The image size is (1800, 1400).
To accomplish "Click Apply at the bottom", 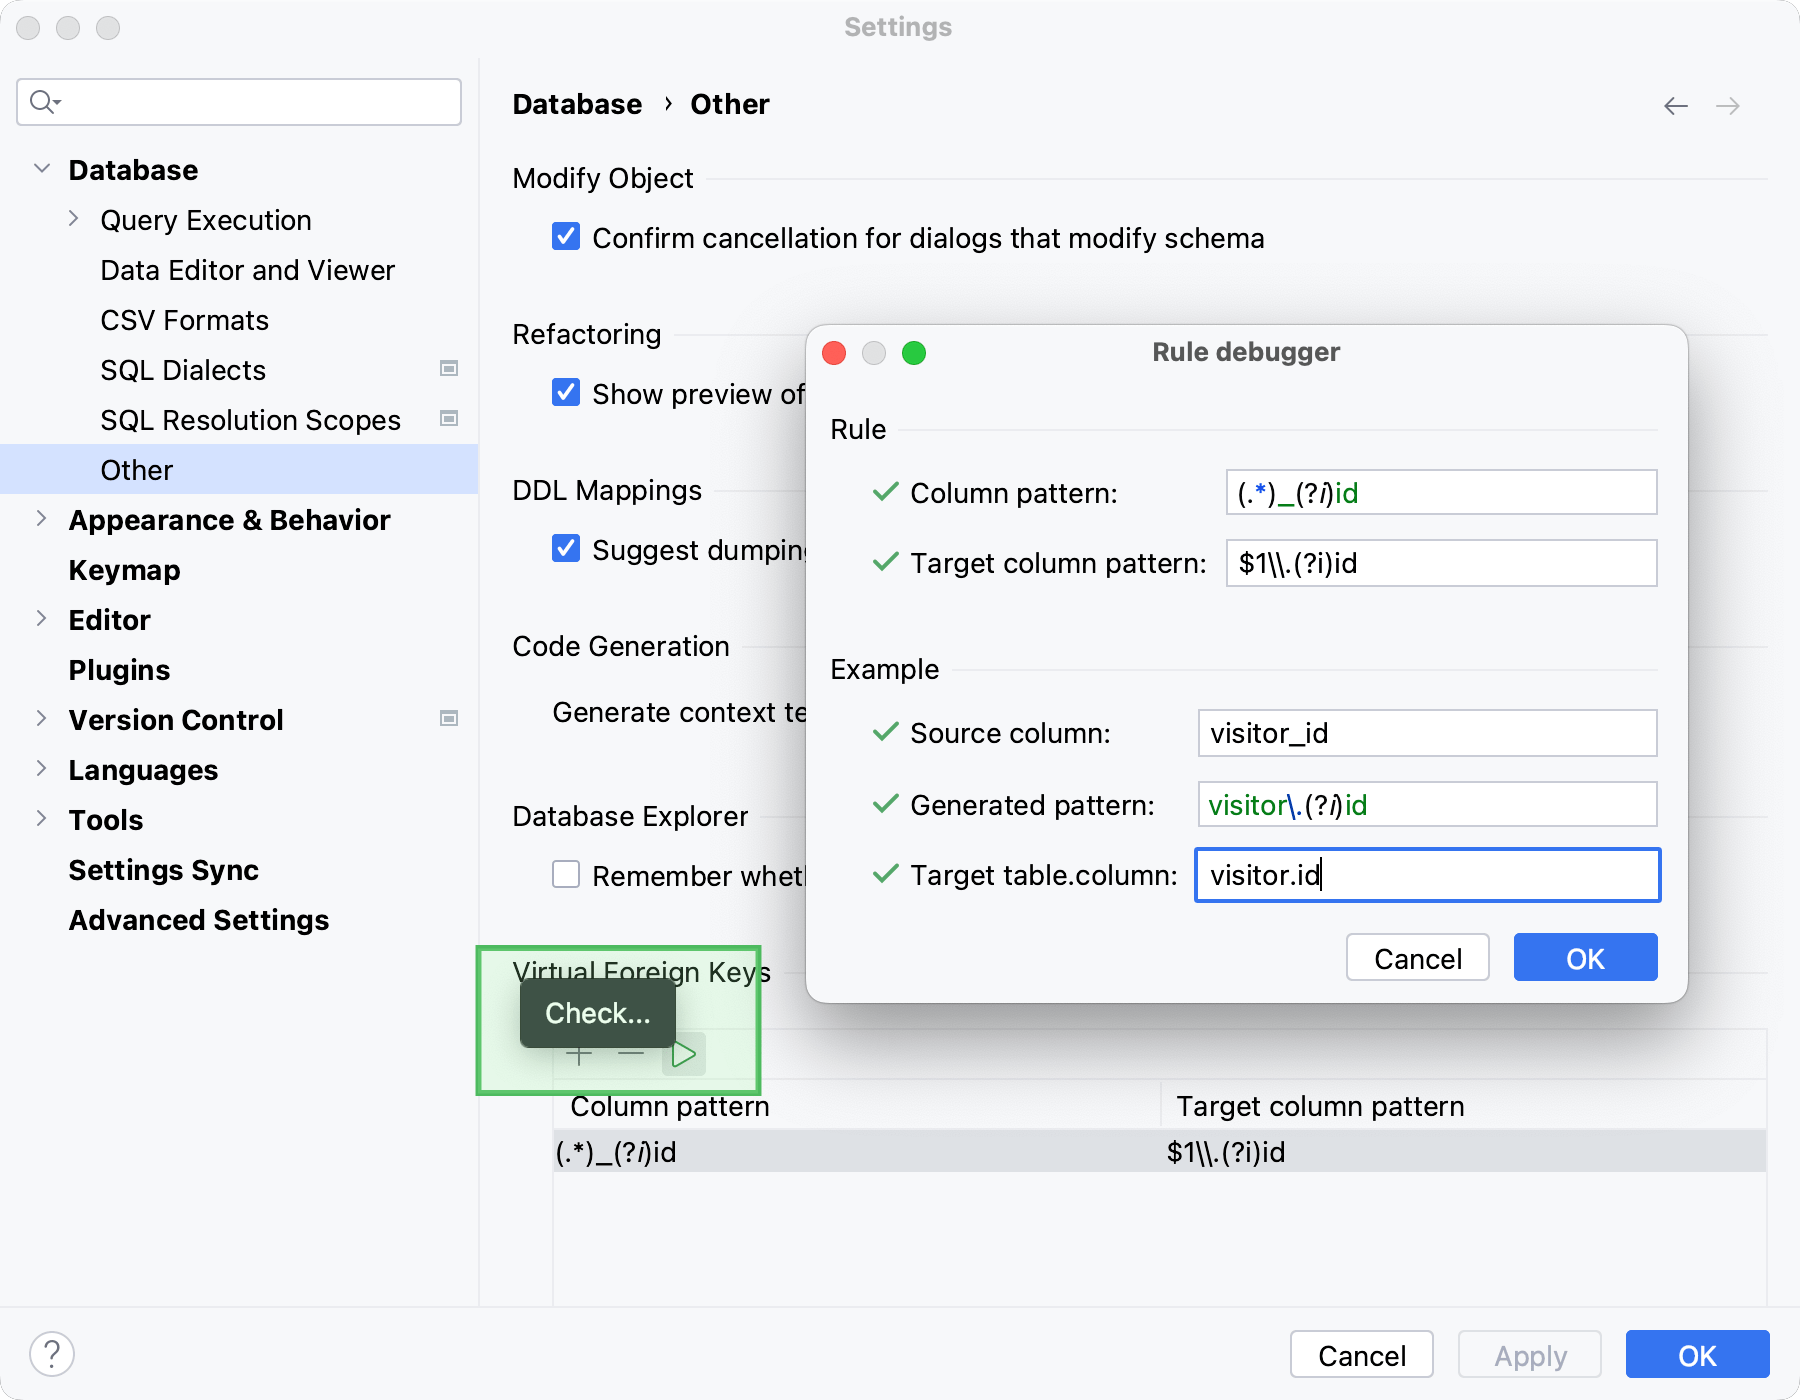I will [1529, 1355].
